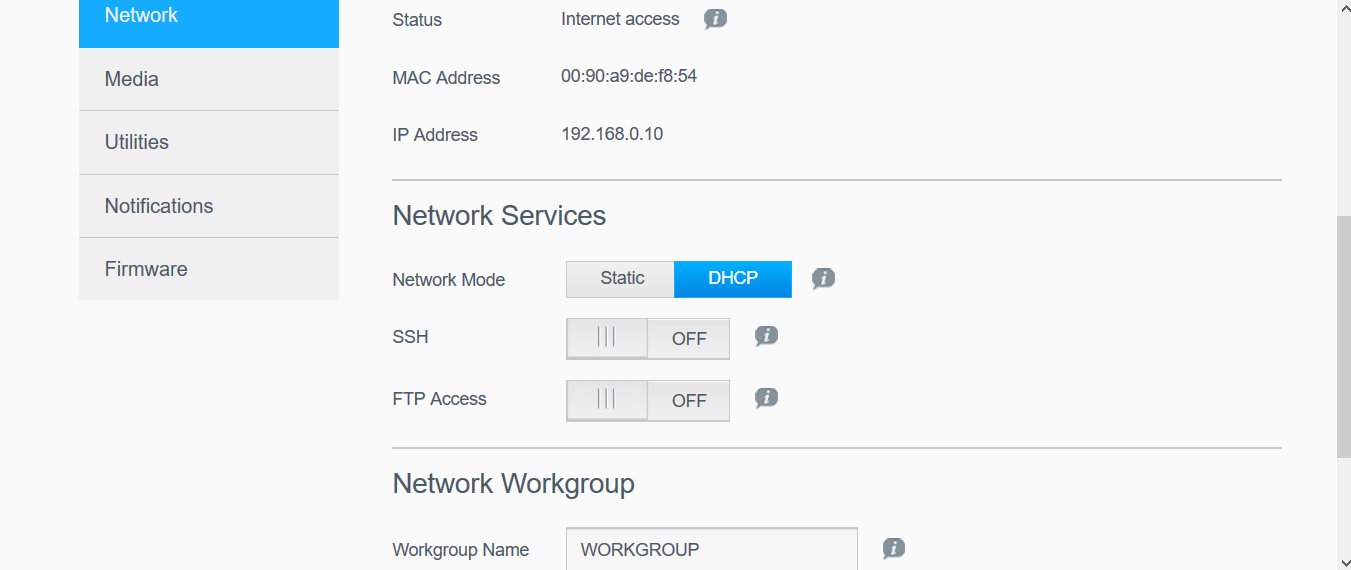
Task: Click the info icon next to Status
Action: pyautogui.click(x=714, y=19)
